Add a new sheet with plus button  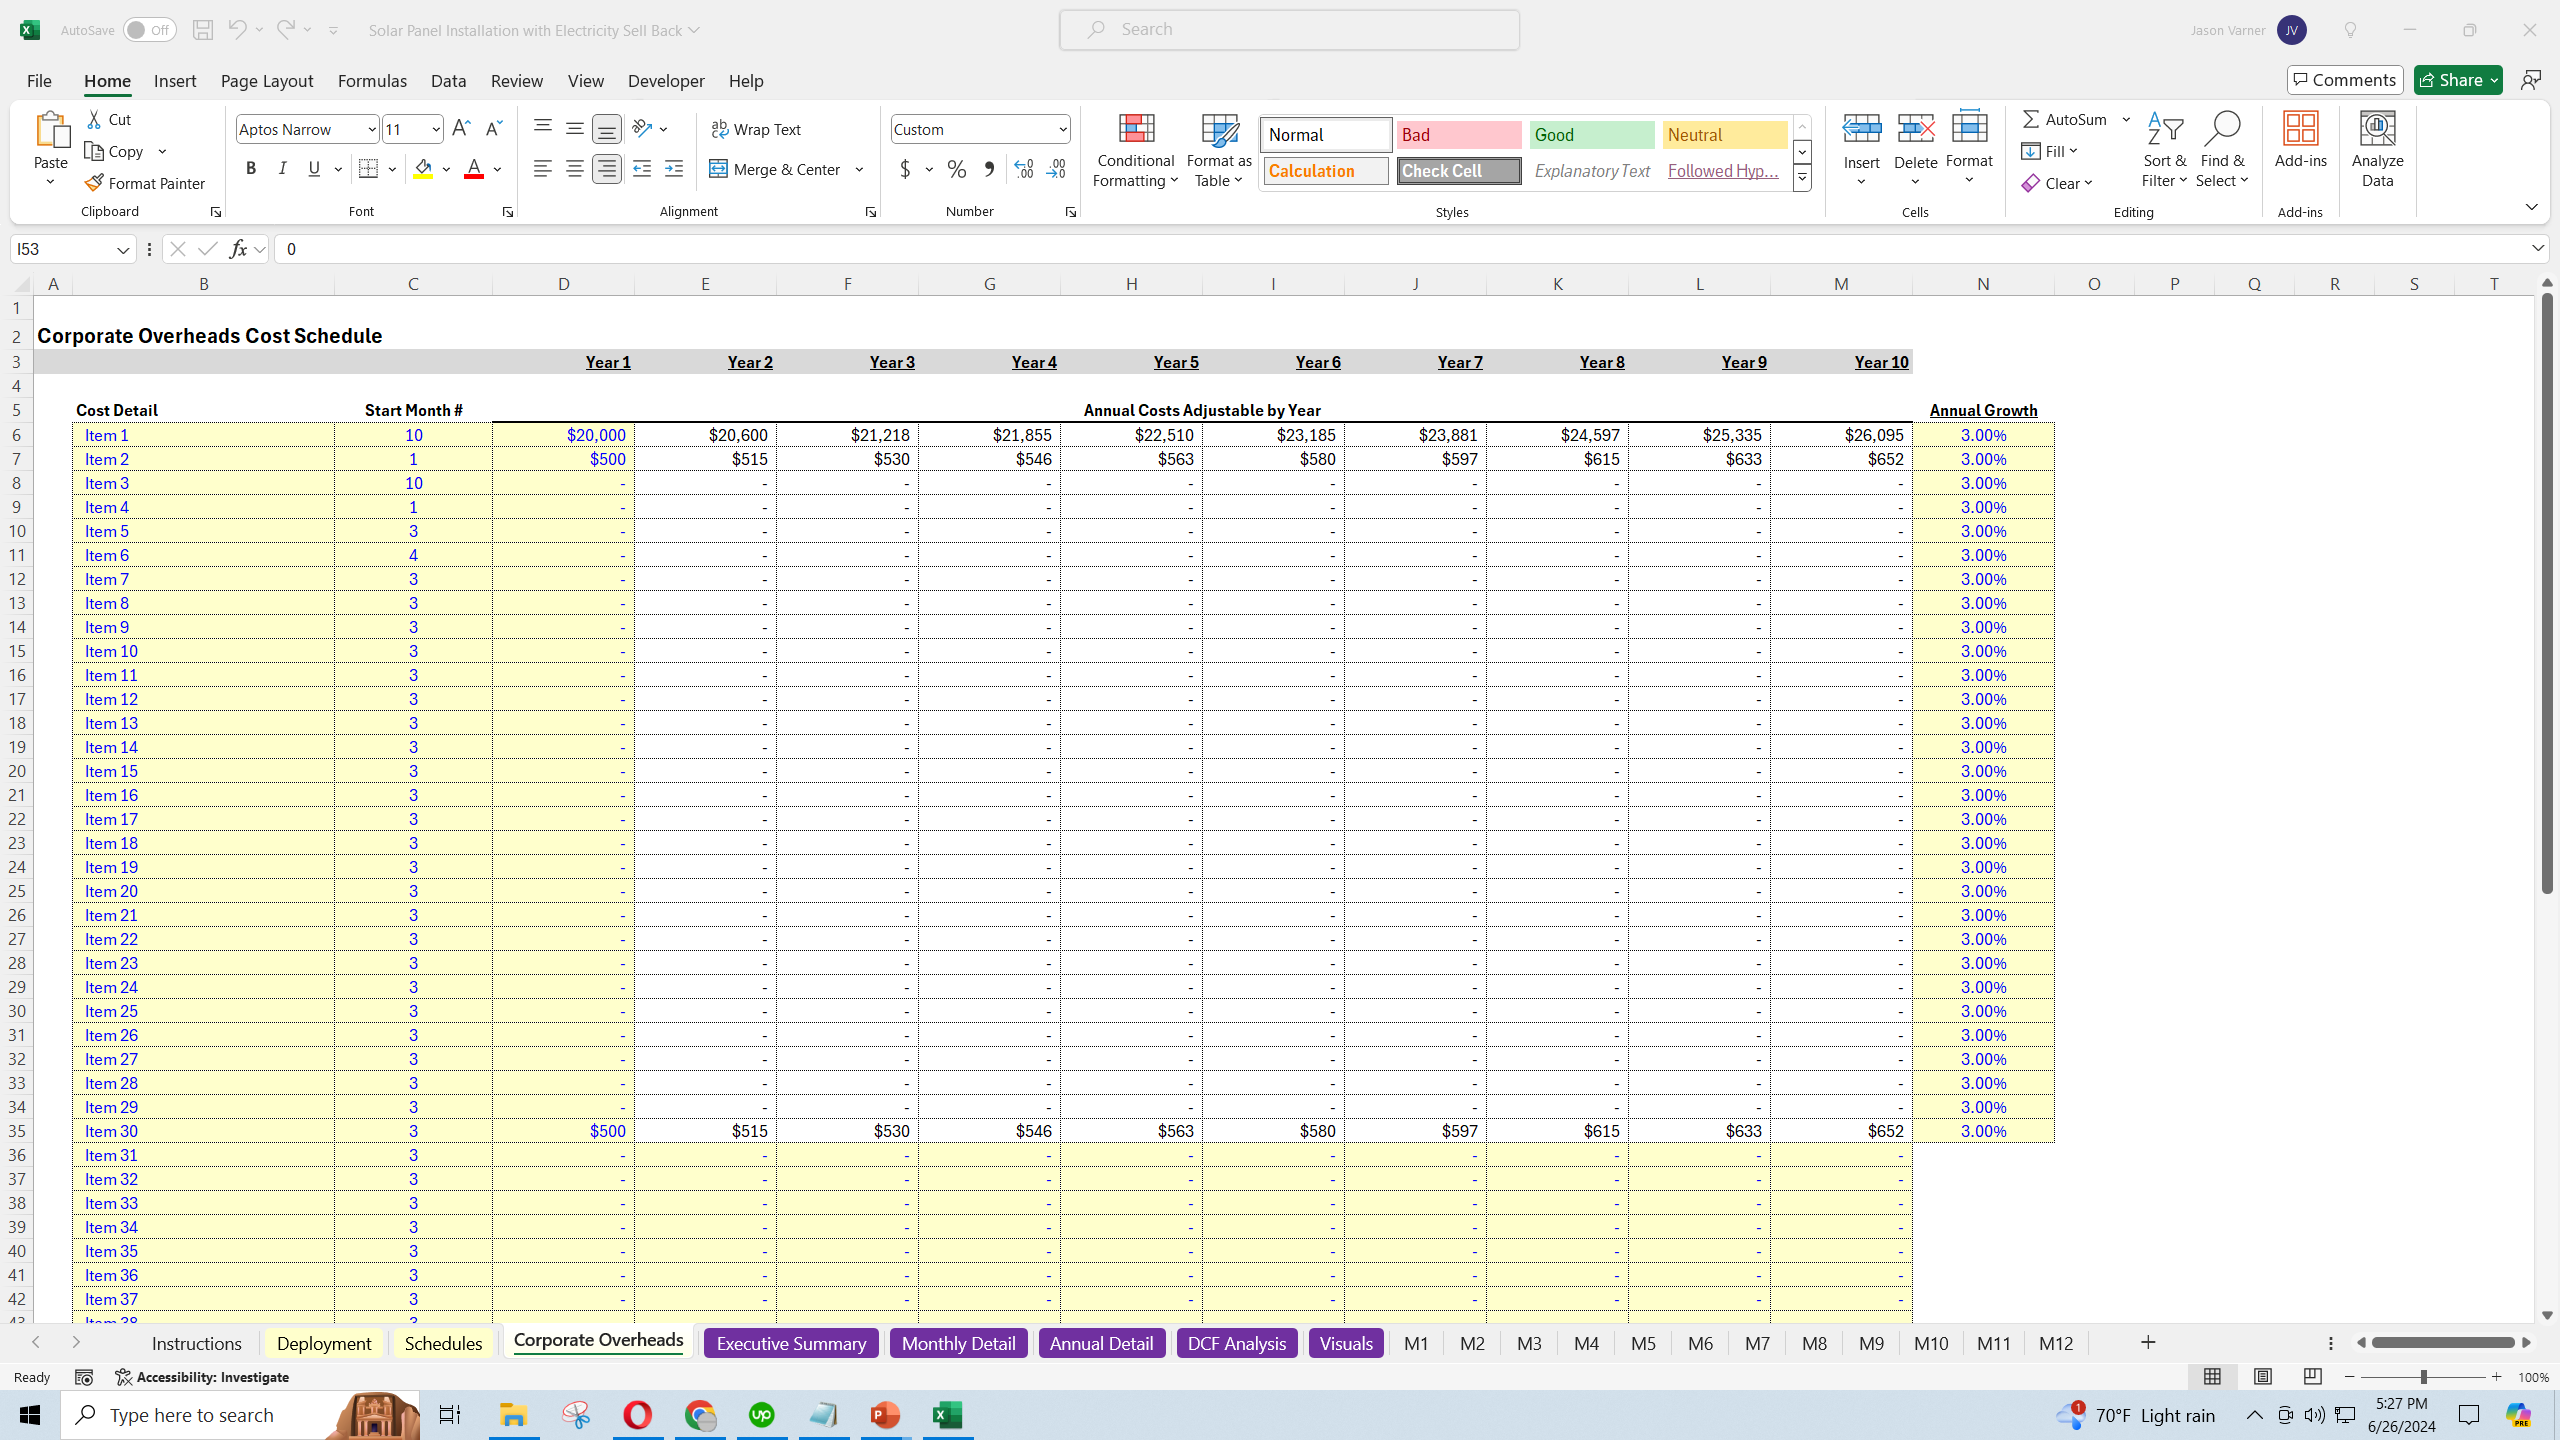pyautogui.click(x=2148, y=1342)
